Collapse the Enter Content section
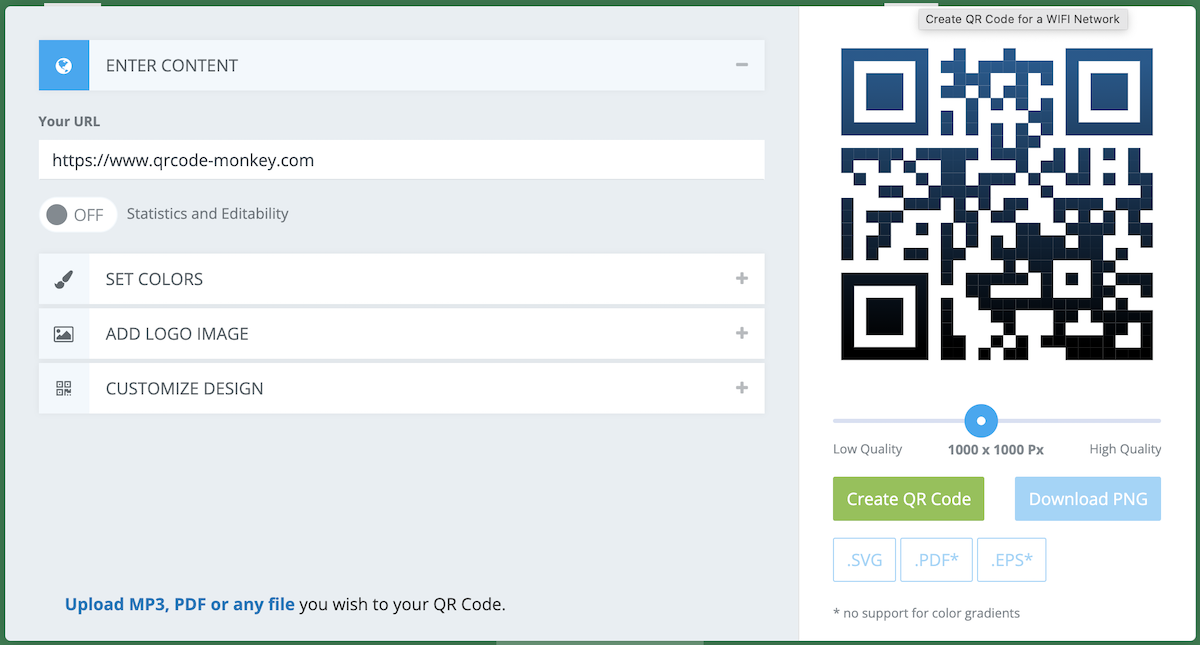 [742, 64]
